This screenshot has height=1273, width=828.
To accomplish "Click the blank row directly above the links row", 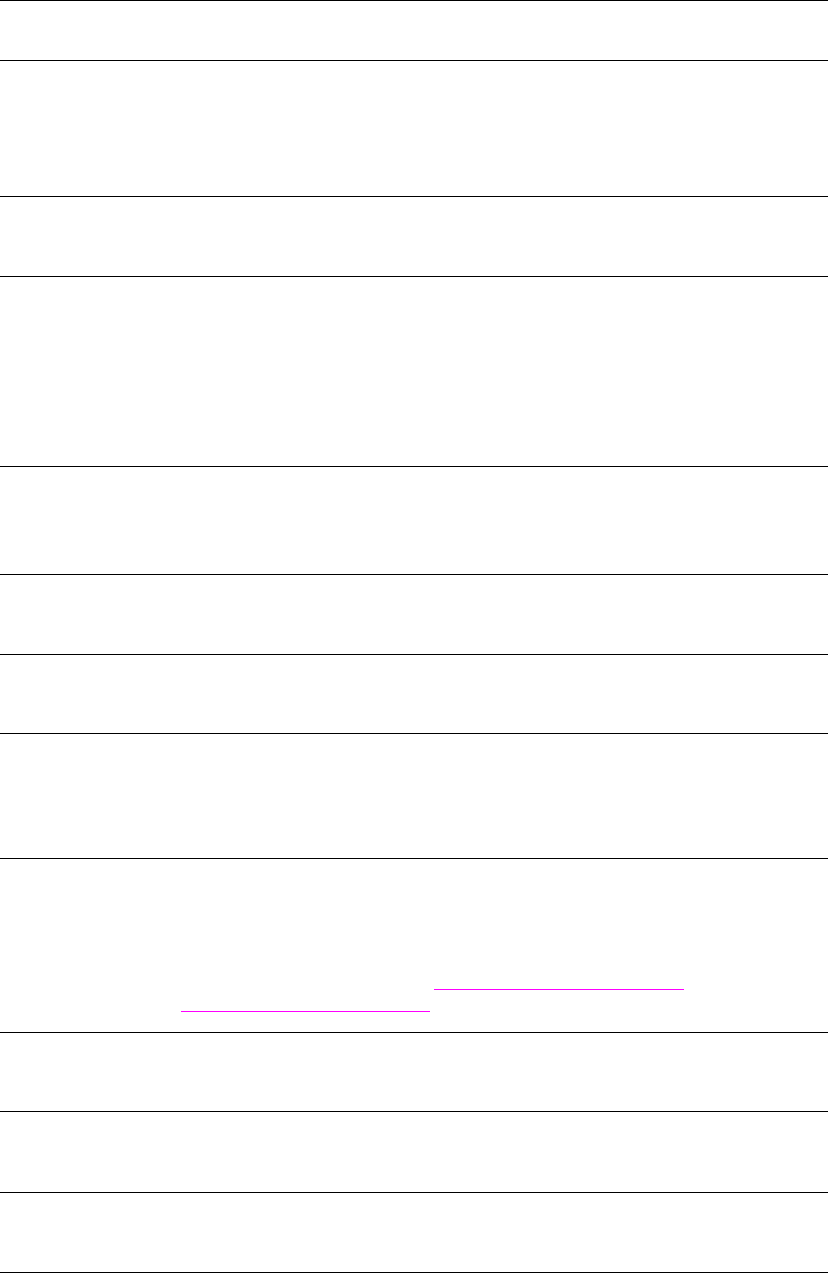I will [414, 796].
